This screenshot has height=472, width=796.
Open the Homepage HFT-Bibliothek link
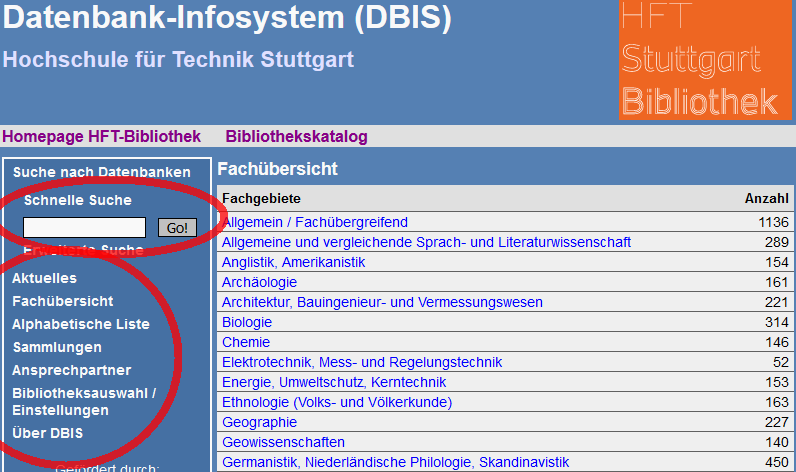pyautogui.click(x=101, y=137)
